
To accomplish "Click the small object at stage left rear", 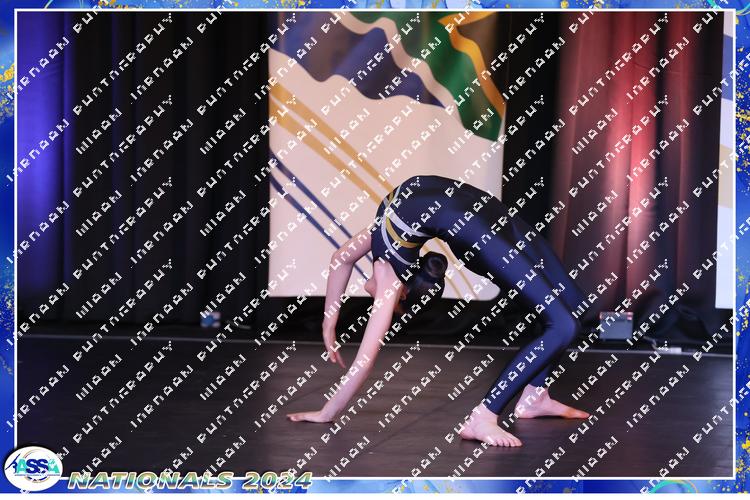I will click(210, 319).
